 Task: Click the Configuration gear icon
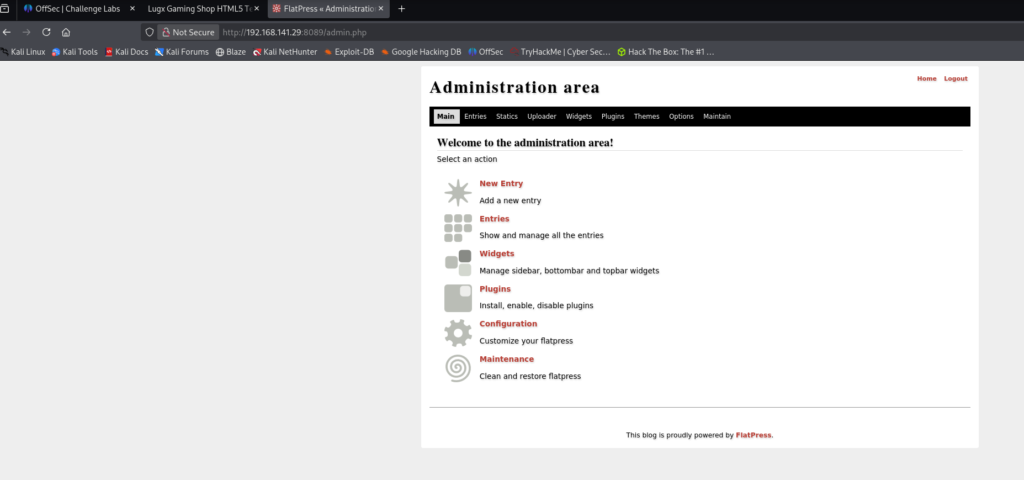(457, 332)
